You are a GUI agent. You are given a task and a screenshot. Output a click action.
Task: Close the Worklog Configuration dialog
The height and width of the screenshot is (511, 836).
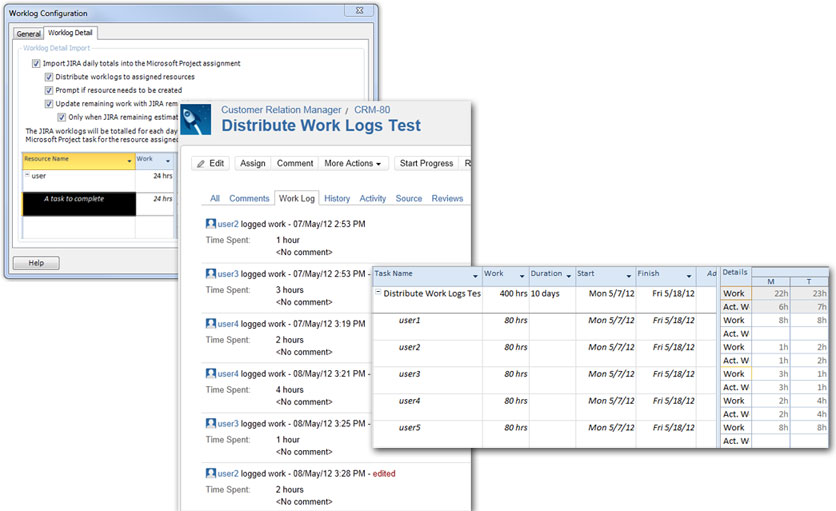[x=359, y=10]
